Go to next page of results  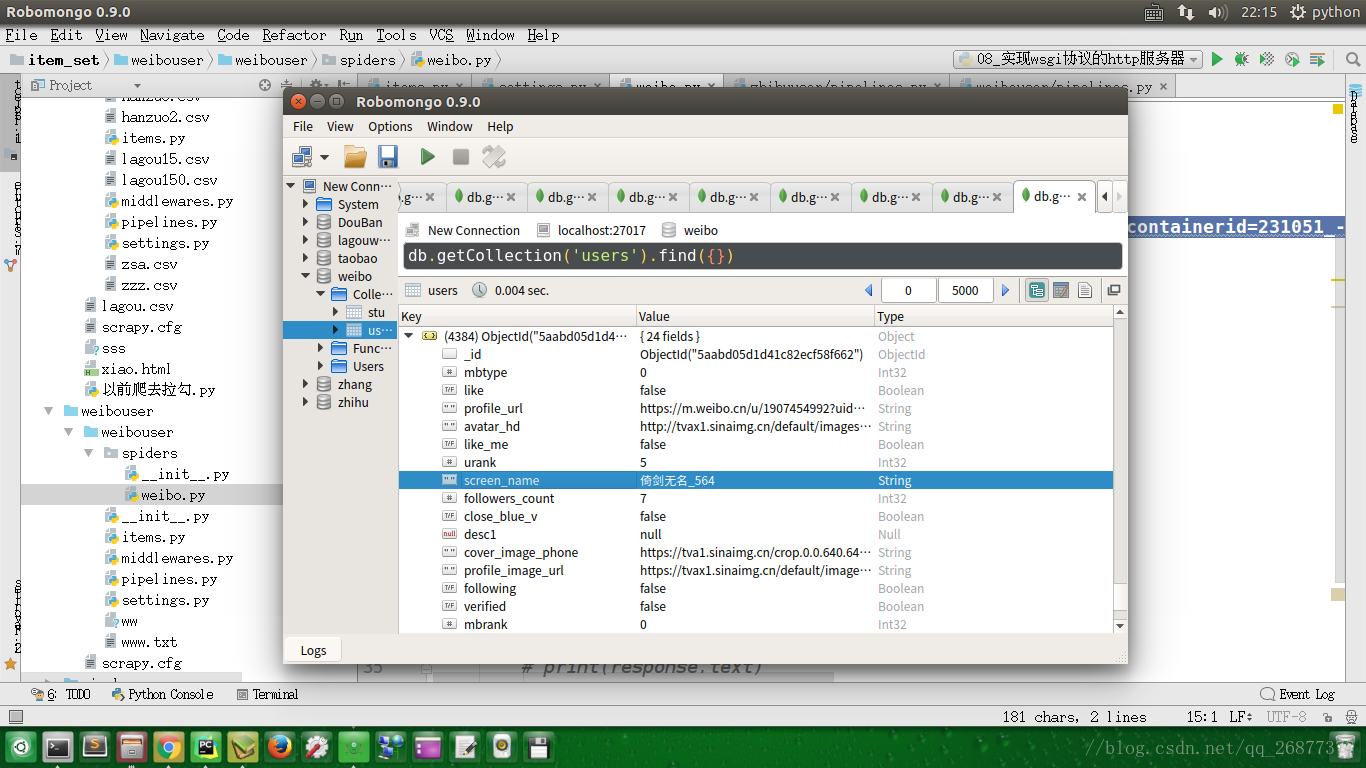1006,290
